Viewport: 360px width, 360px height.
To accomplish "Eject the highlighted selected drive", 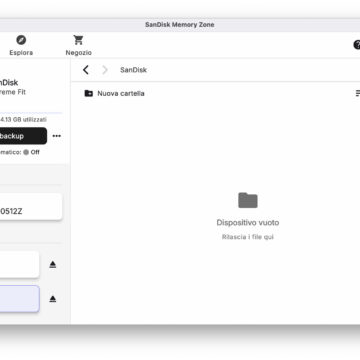I will tap(53, 299).
